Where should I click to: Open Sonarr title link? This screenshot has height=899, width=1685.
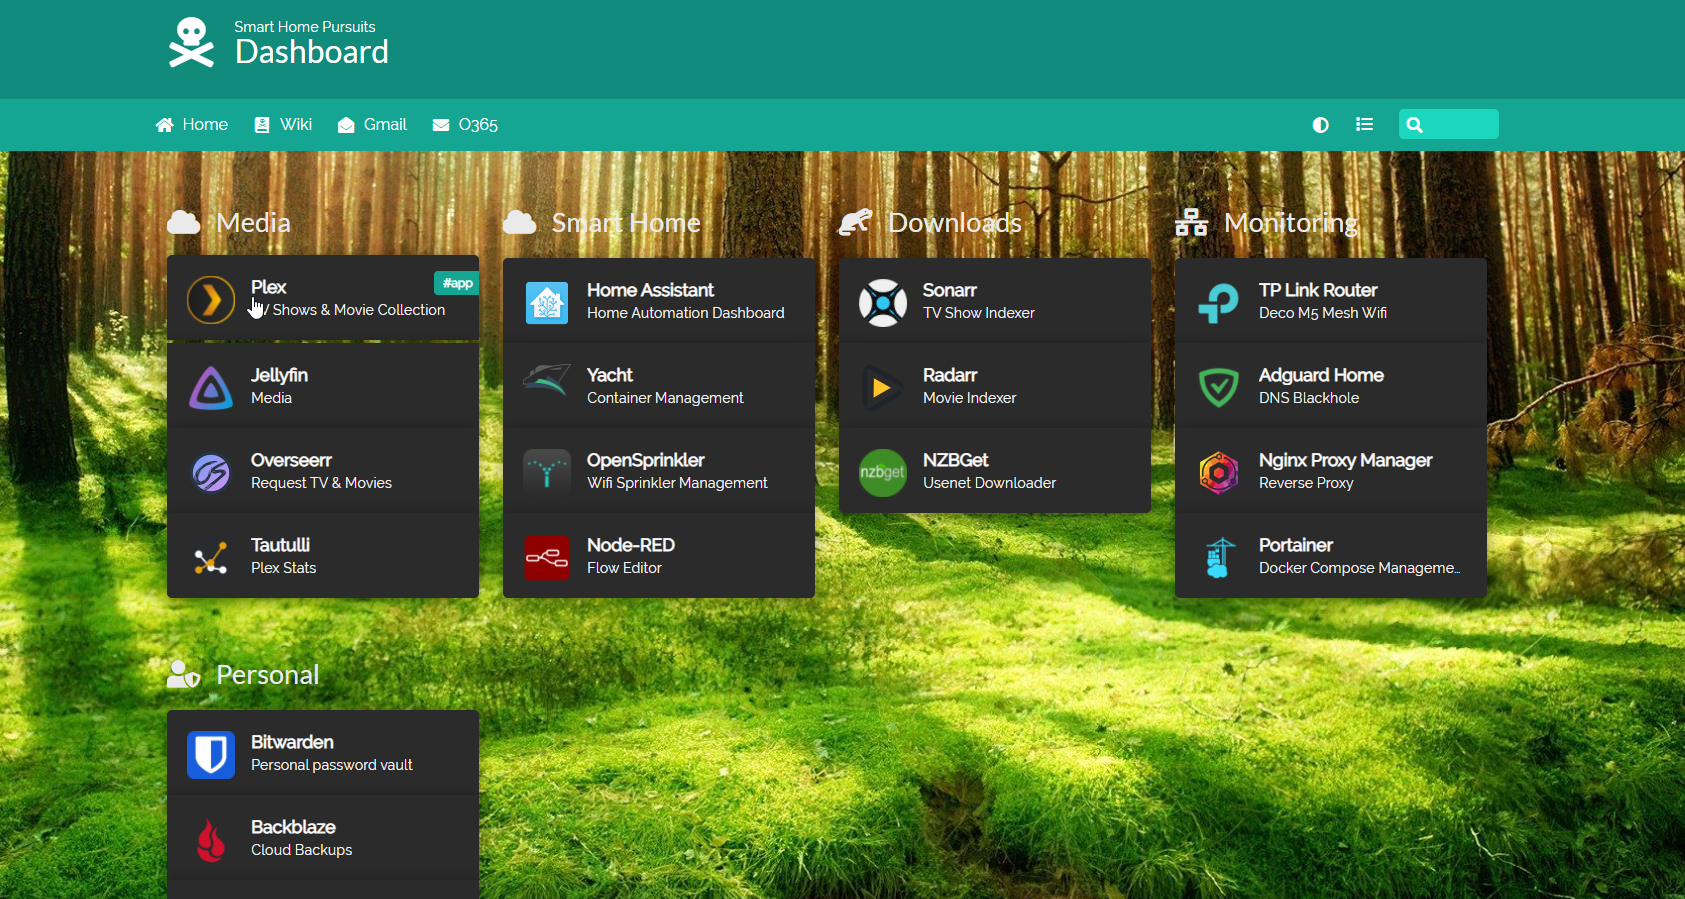[x=949, y=290]
